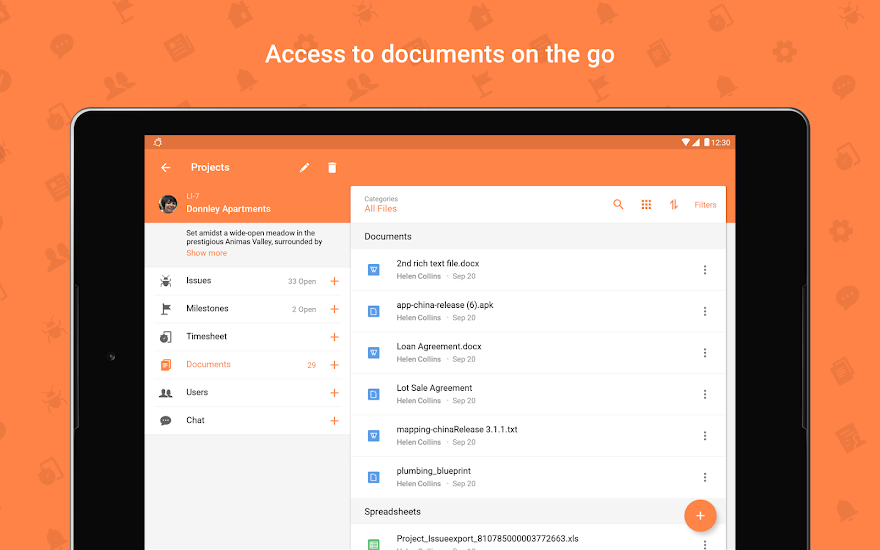Click the Projects title
Image resolution: width=880 pixels, height=550 pixels.
210,167
